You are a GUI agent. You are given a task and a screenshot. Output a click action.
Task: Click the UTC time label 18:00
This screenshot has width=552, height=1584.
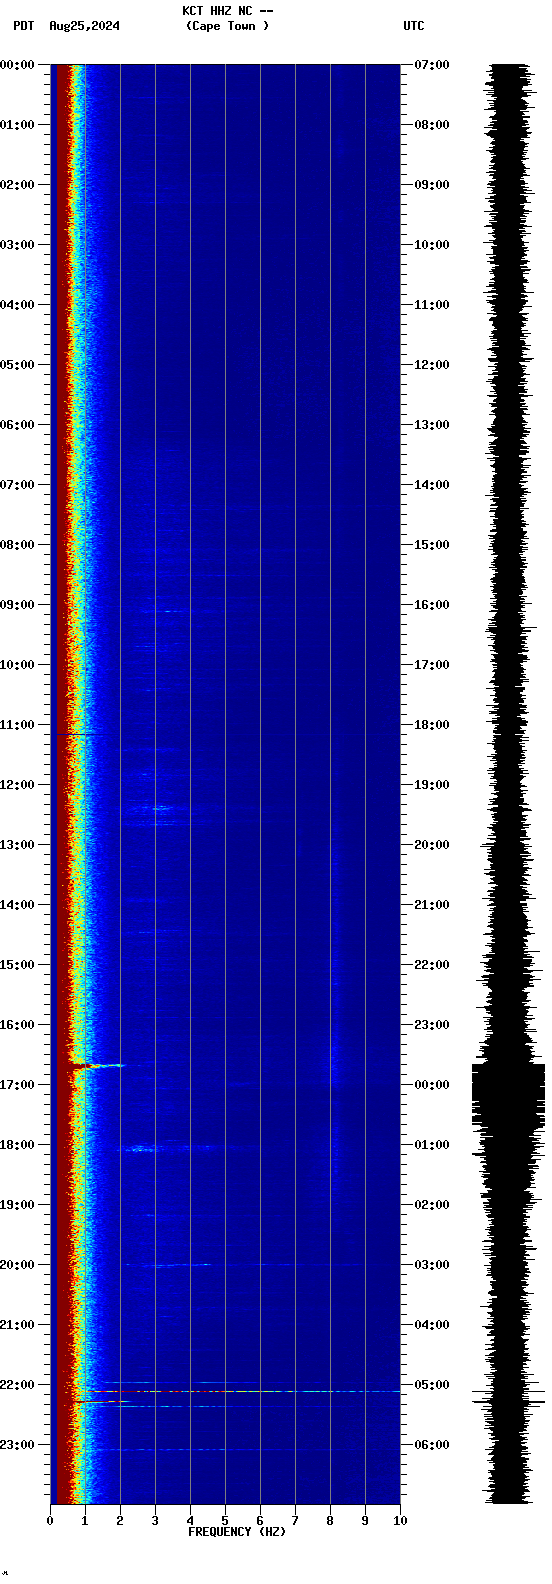pyautogui.click(x=432, y=725)
